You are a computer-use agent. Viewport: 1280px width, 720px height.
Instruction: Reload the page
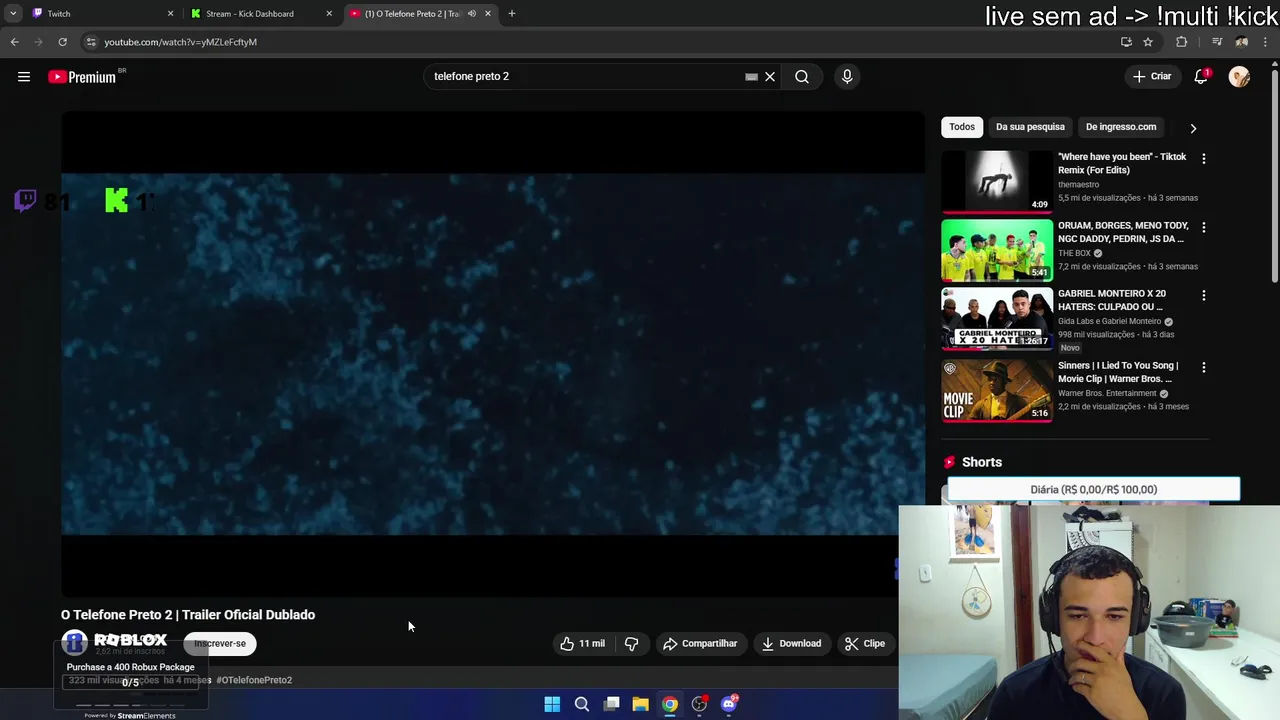(62, 42)
